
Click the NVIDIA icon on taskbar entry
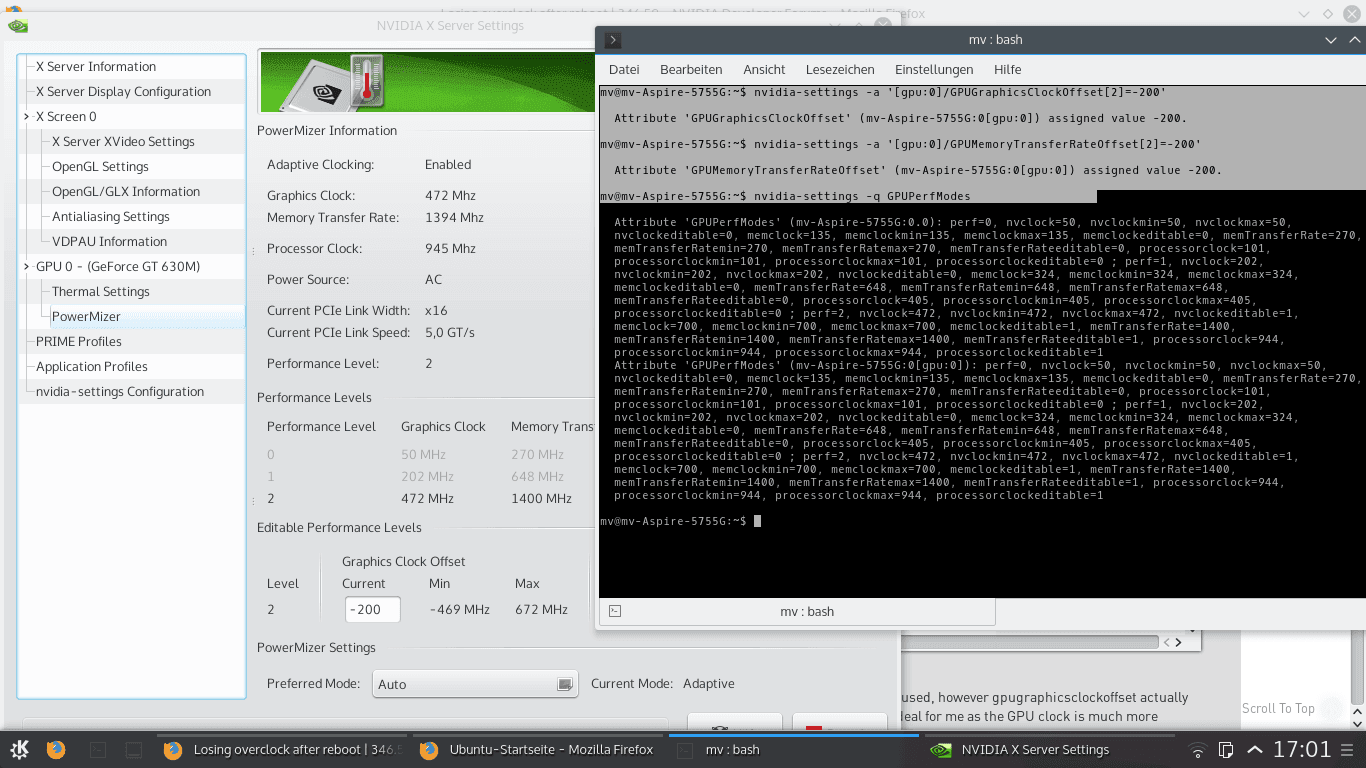pyautogui.click(x=940, y=749)
